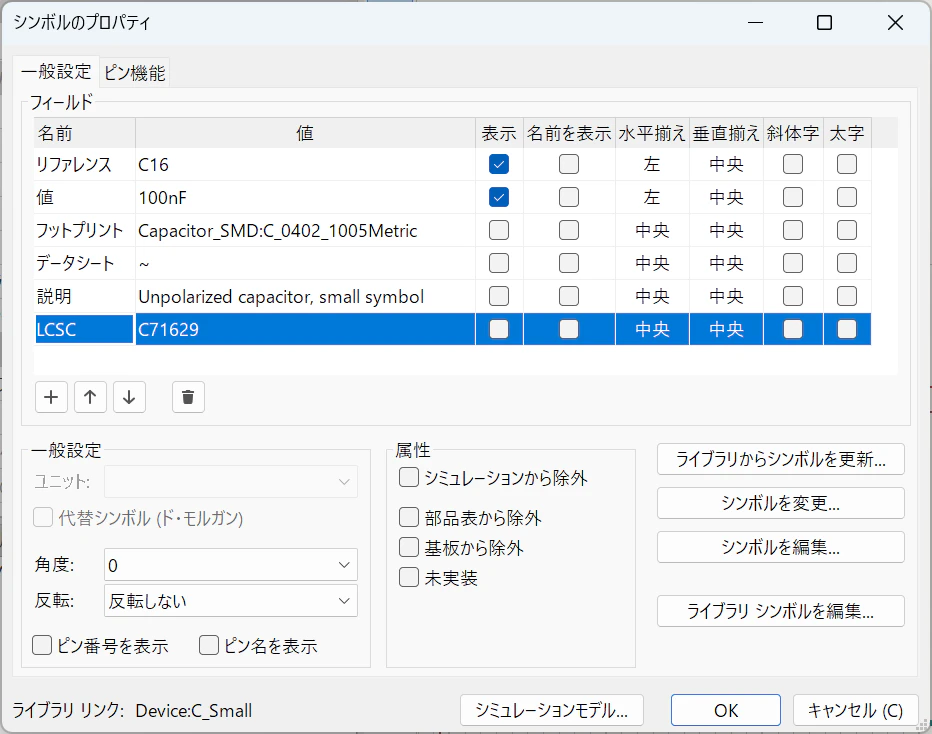Confirm with the OK button
The width and height of the screenshot is (932, 734).
726,710
